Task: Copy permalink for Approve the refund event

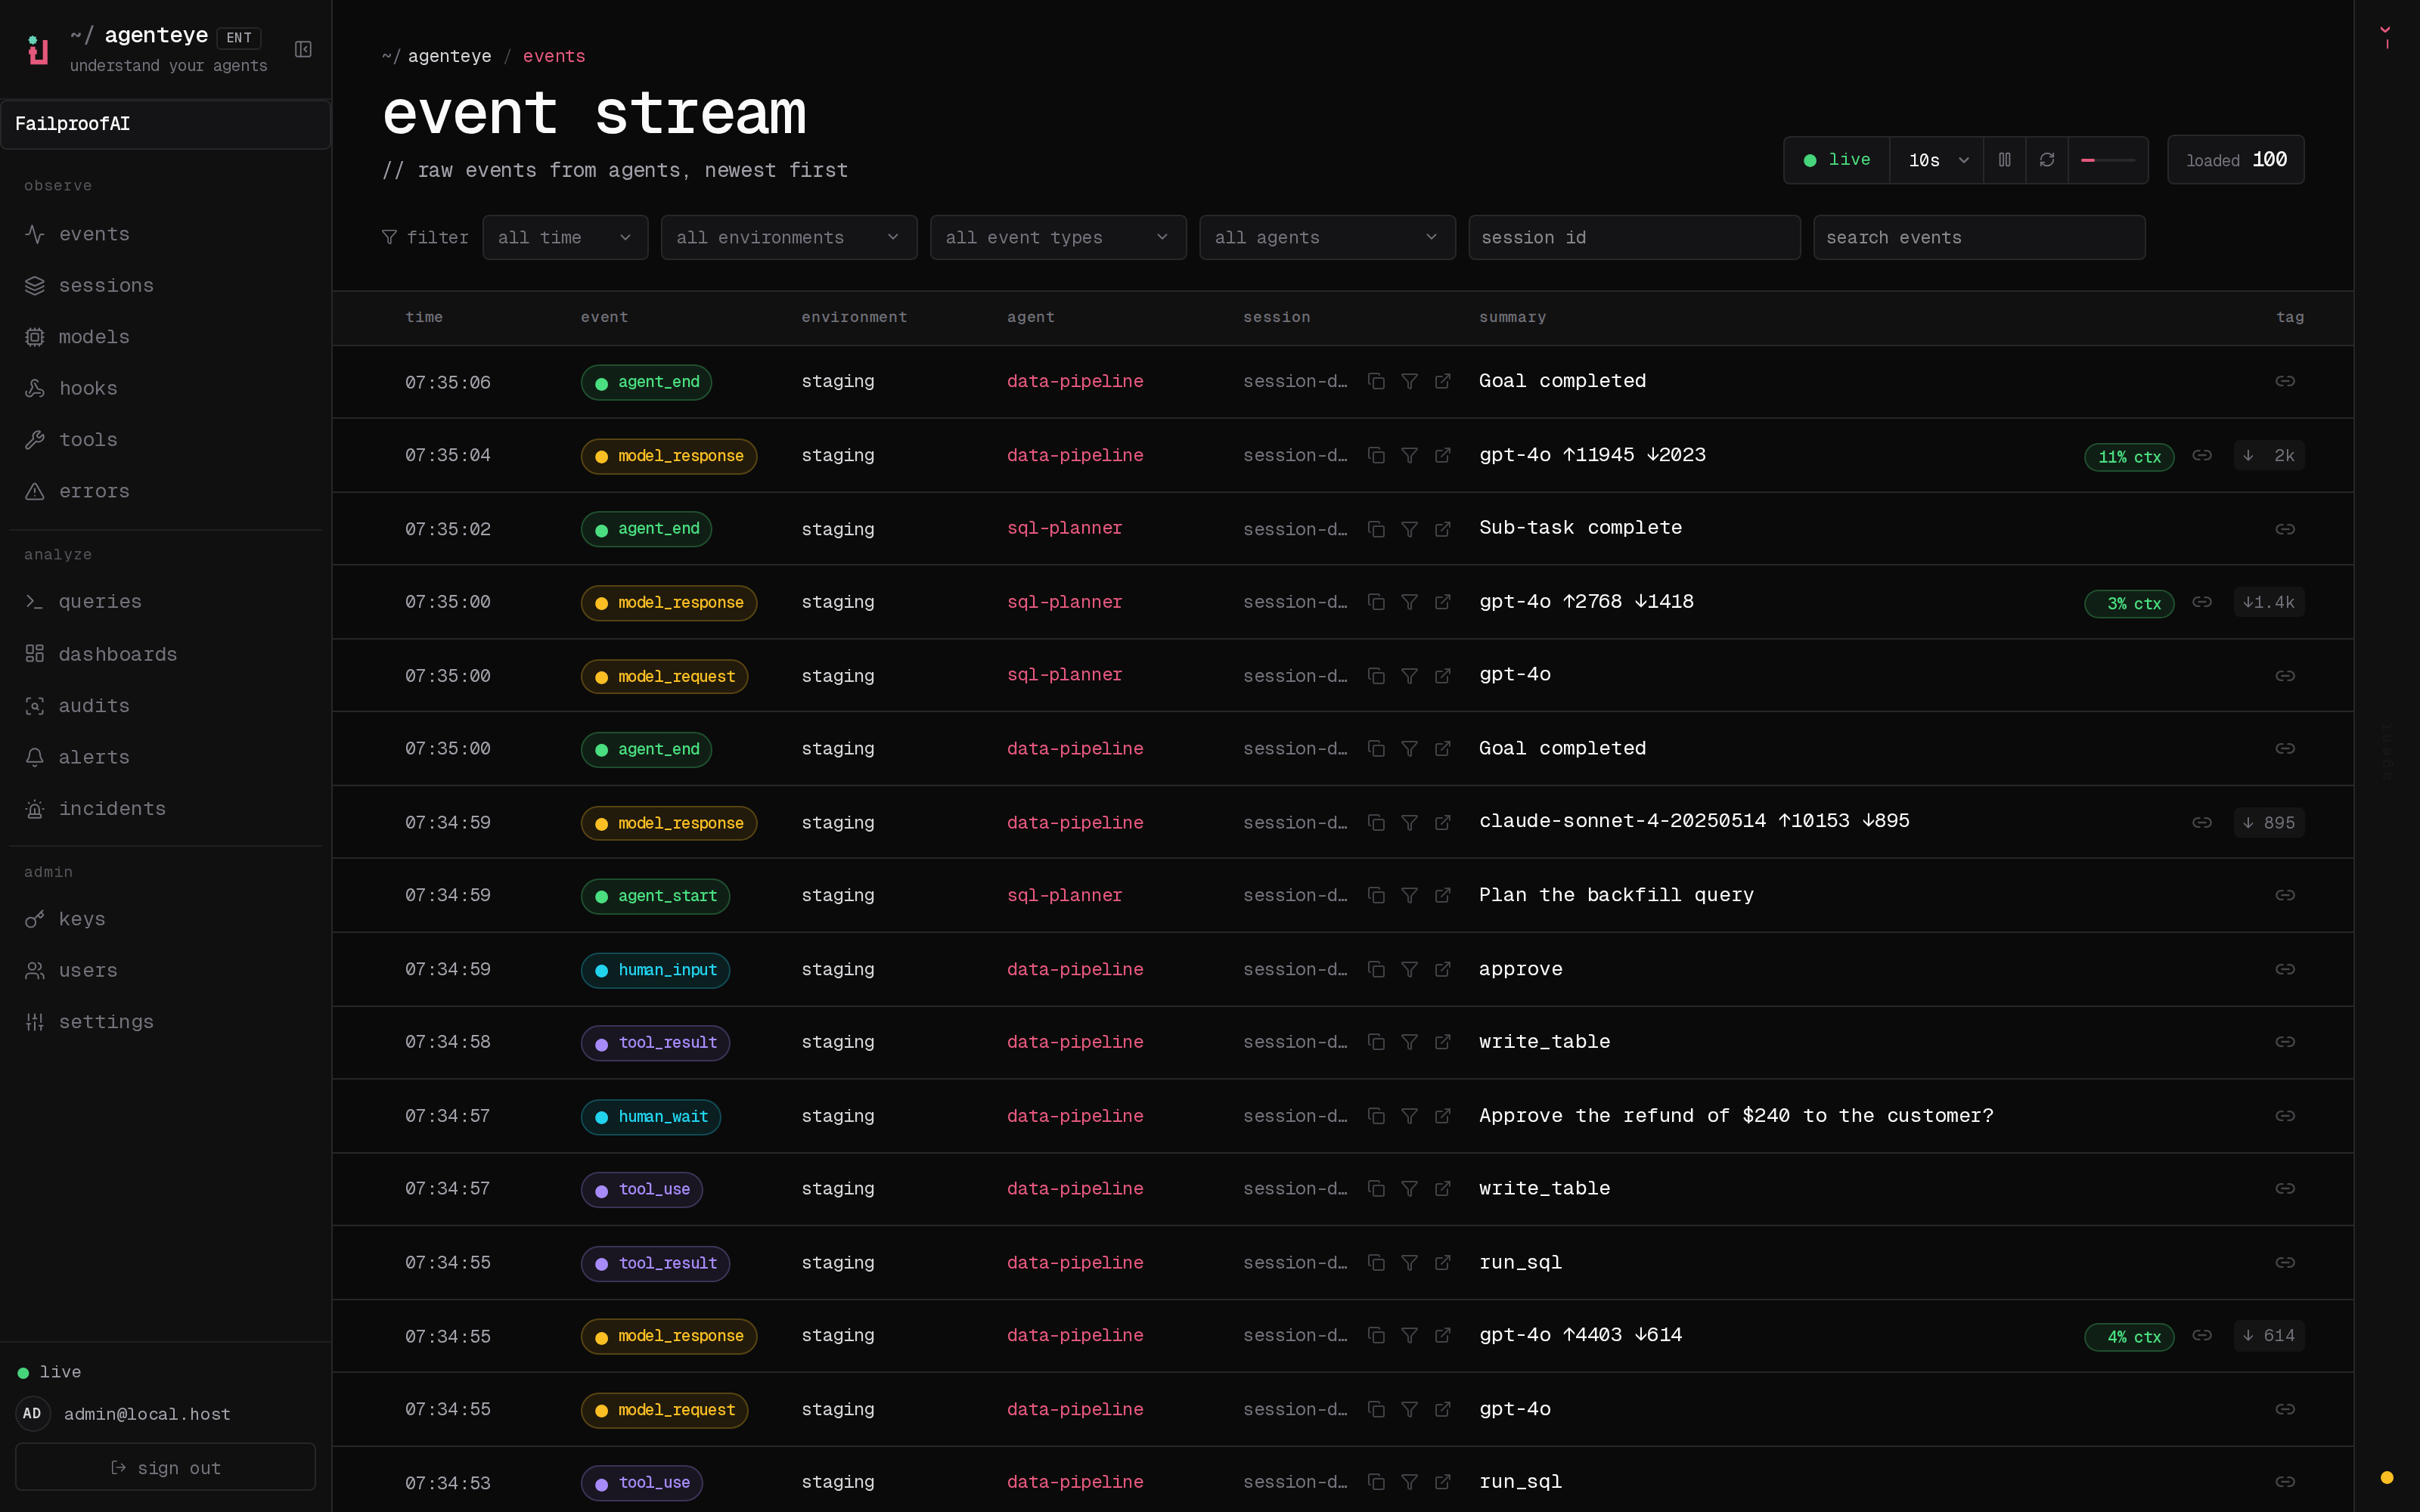Action: coord(2285,1116)
